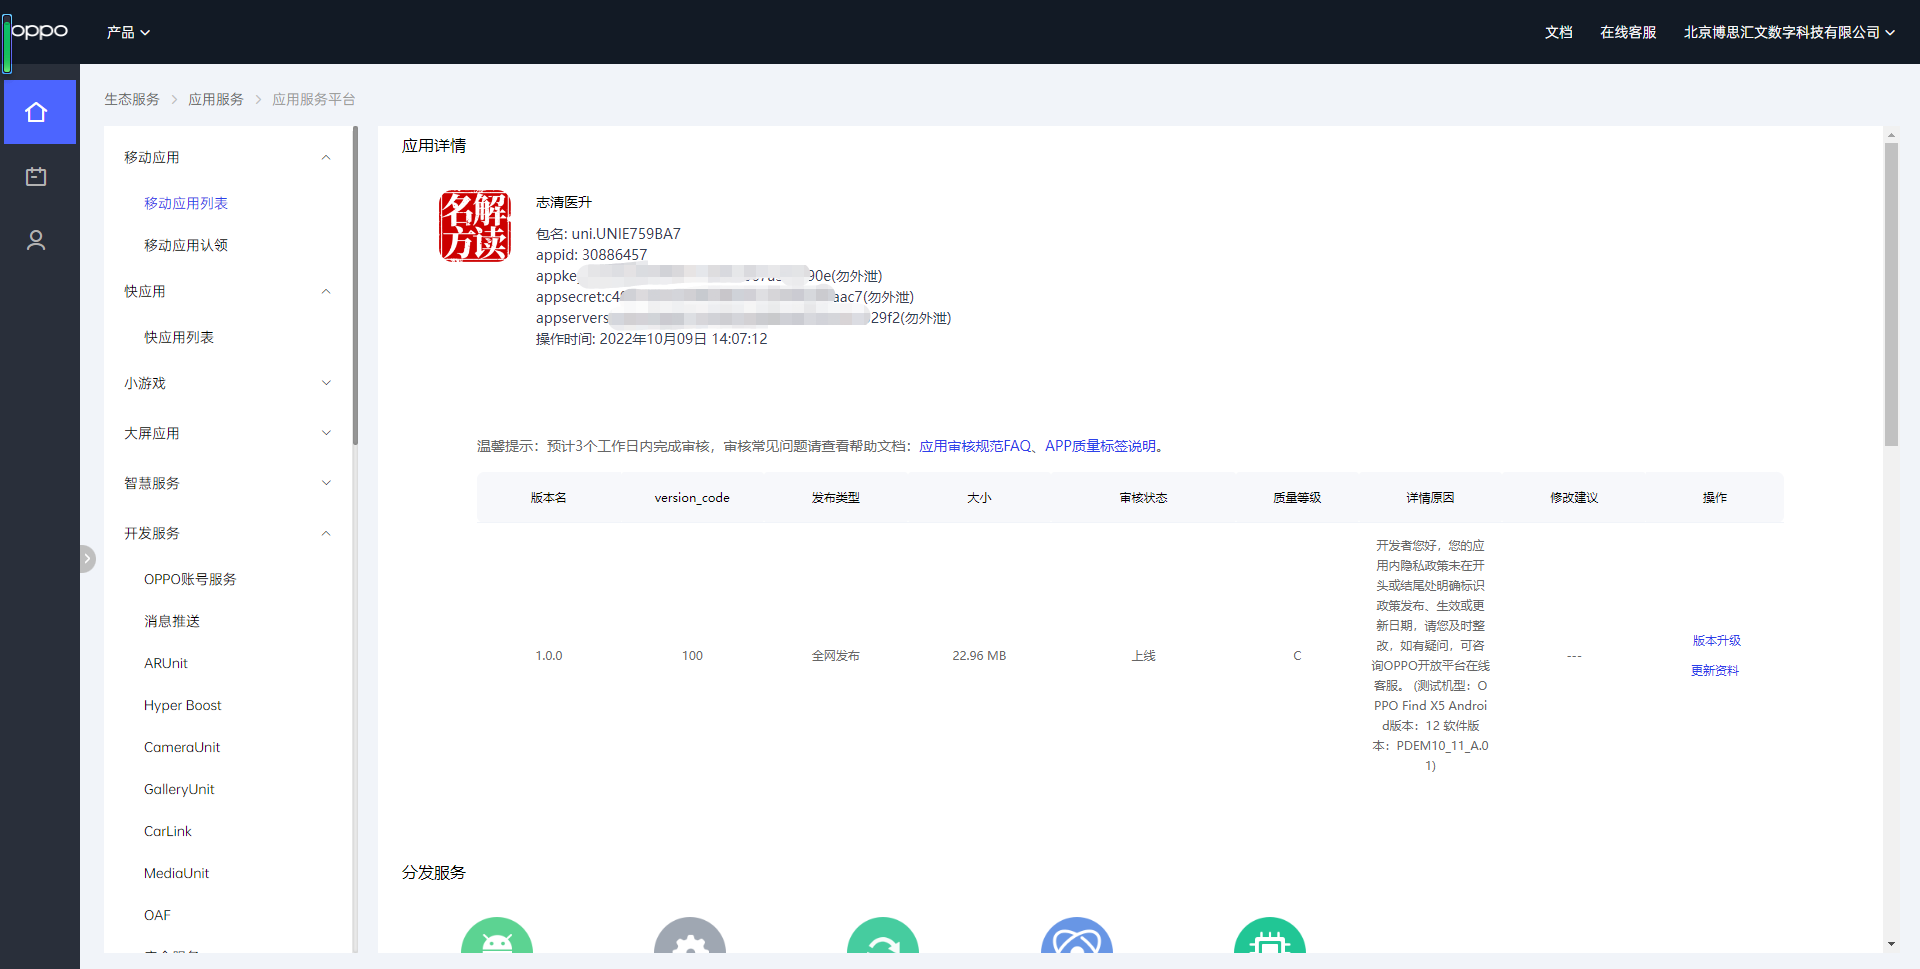Screen dimensions: 1920x969
Task: Open the calendar icon in left rail
Action: point(36,176)
